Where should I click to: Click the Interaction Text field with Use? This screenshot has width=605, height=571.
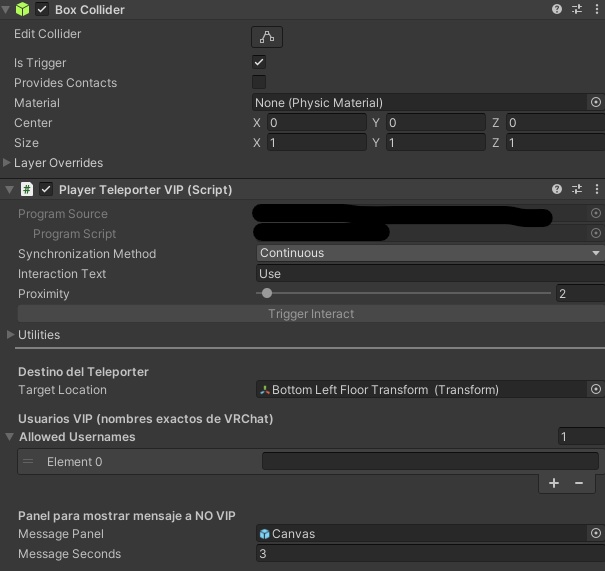coord(430,274)
